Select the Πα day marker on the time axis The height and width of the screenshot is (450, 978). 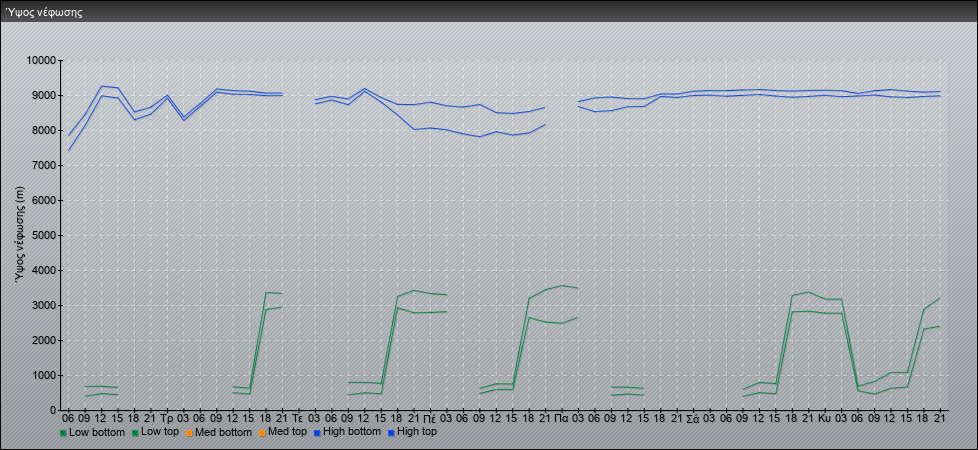pyautogui.click(x=561, y=417)
